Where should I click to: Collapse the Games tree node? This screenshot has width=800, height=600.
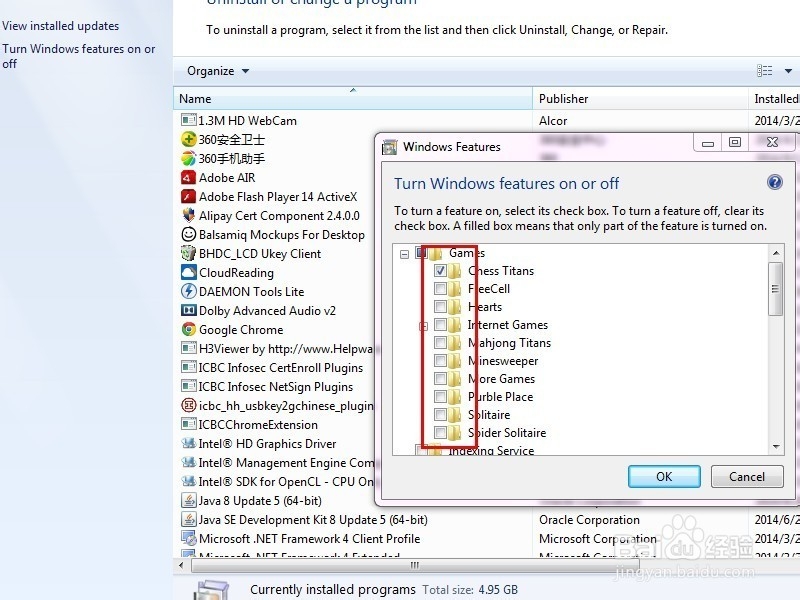pyautogui.click(x=405, y=254)
